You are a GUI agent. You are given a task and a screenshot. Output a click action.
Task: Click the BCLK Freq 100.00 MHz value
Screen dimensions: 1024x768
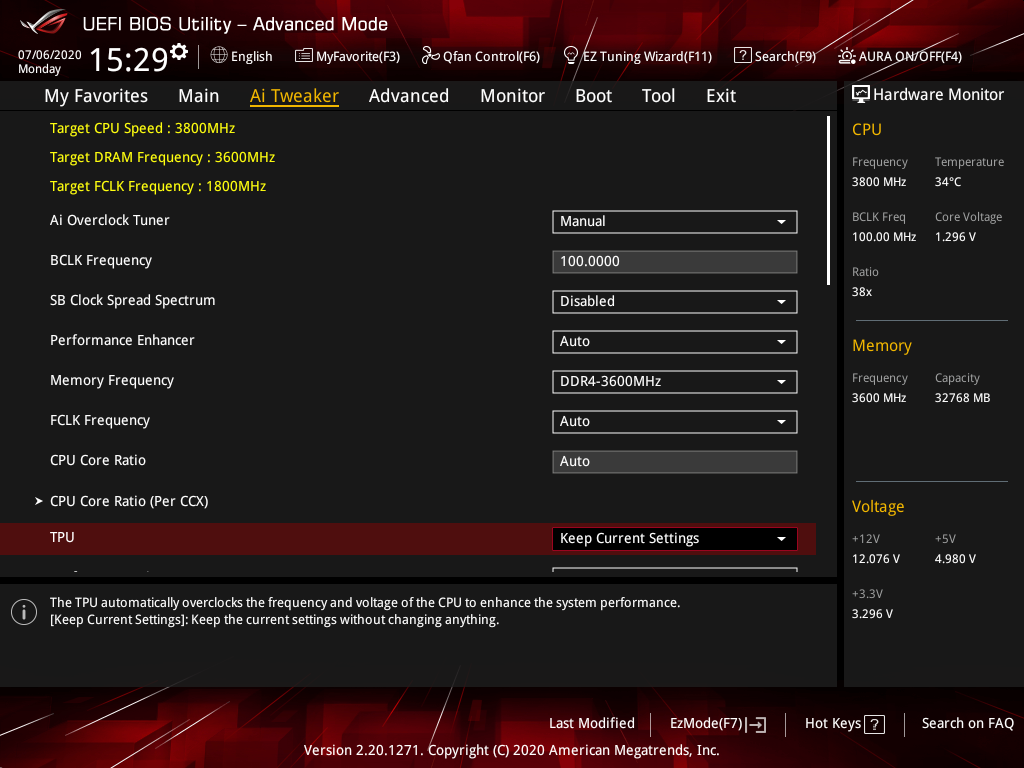tap(884, 237)
